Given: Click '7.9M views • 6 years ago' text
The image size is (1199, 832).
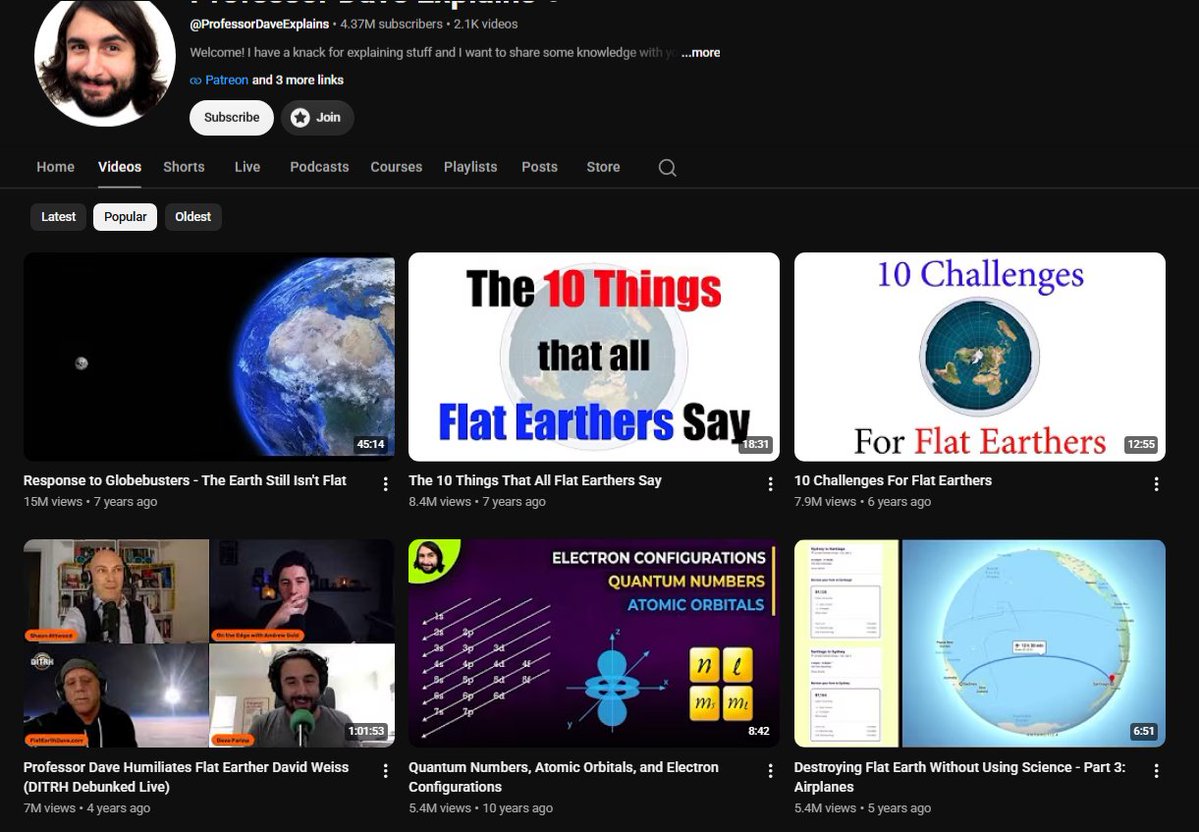Looking at the screenshot, I should click(863, 502).
